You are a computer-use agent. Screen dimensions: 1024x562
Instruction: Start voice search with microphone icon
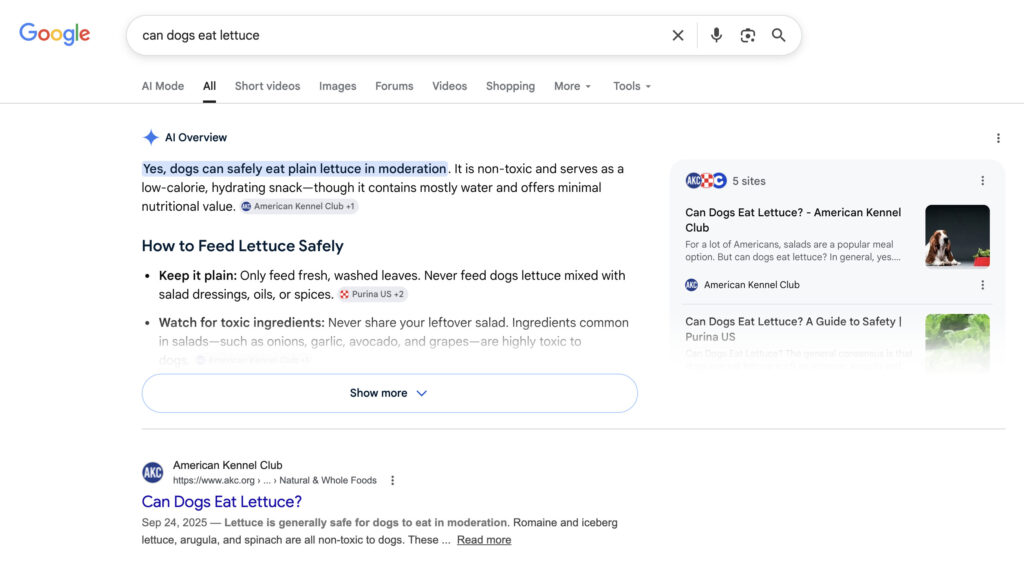click(716, 35)
